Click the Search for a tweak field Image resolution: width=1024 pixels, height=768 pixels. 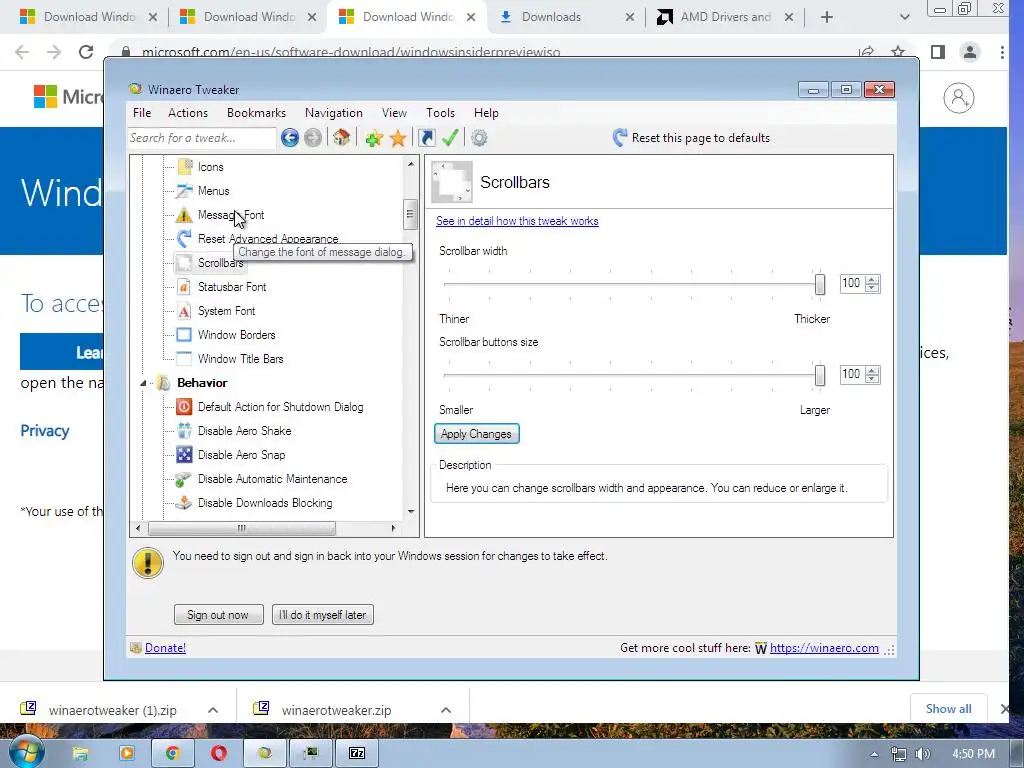[201, 138]
